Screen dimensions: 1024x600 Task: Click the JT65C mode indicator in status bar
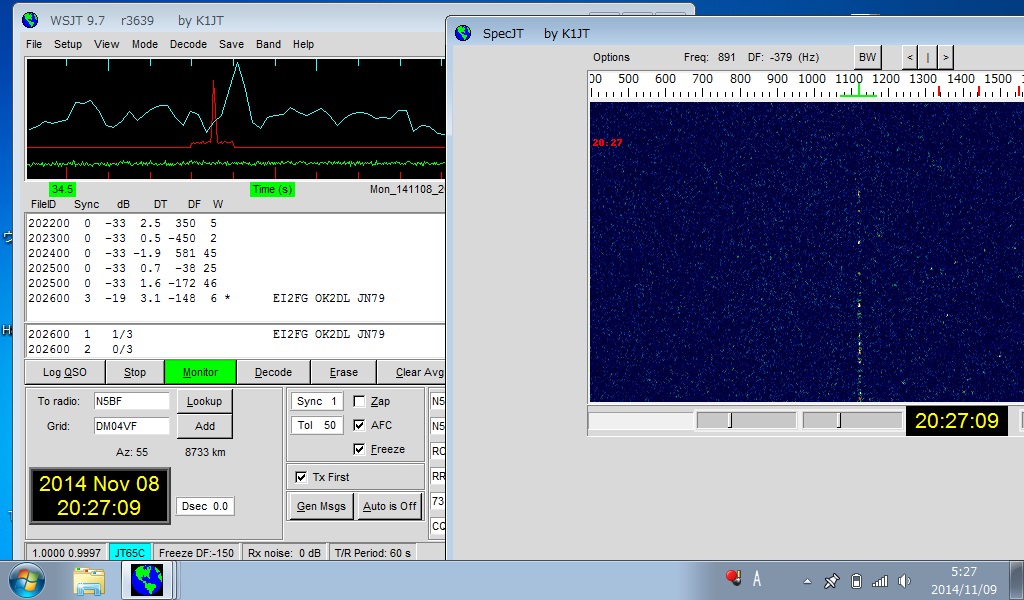(129, 553)
